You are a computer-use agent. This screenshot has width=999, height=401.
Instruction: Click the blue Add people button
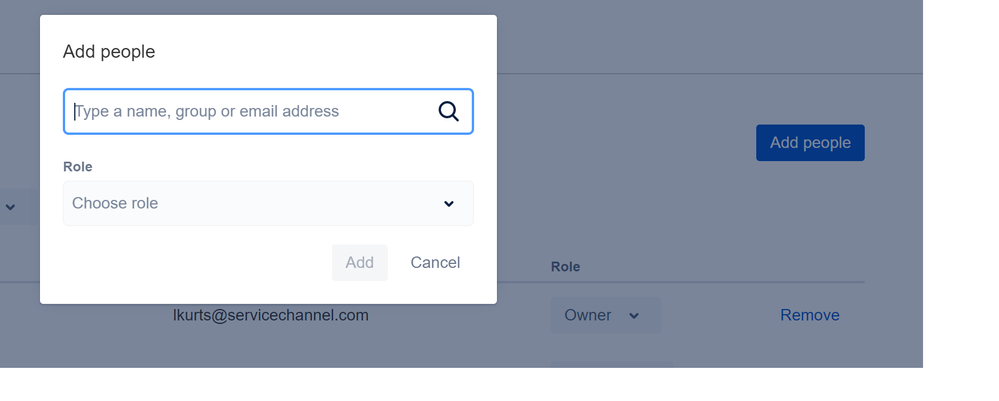coord(810,143)
